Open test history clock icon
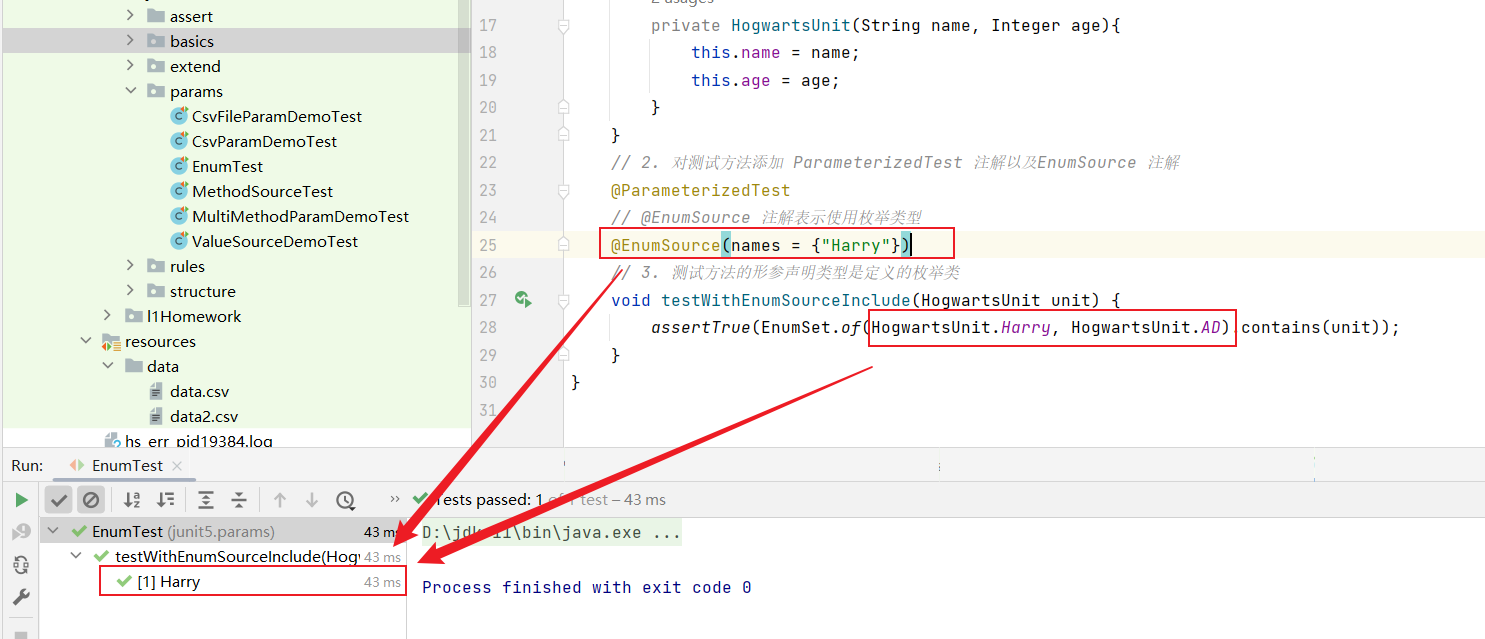This screenshot has height=639, width=1485. click(x=345, y=500)
